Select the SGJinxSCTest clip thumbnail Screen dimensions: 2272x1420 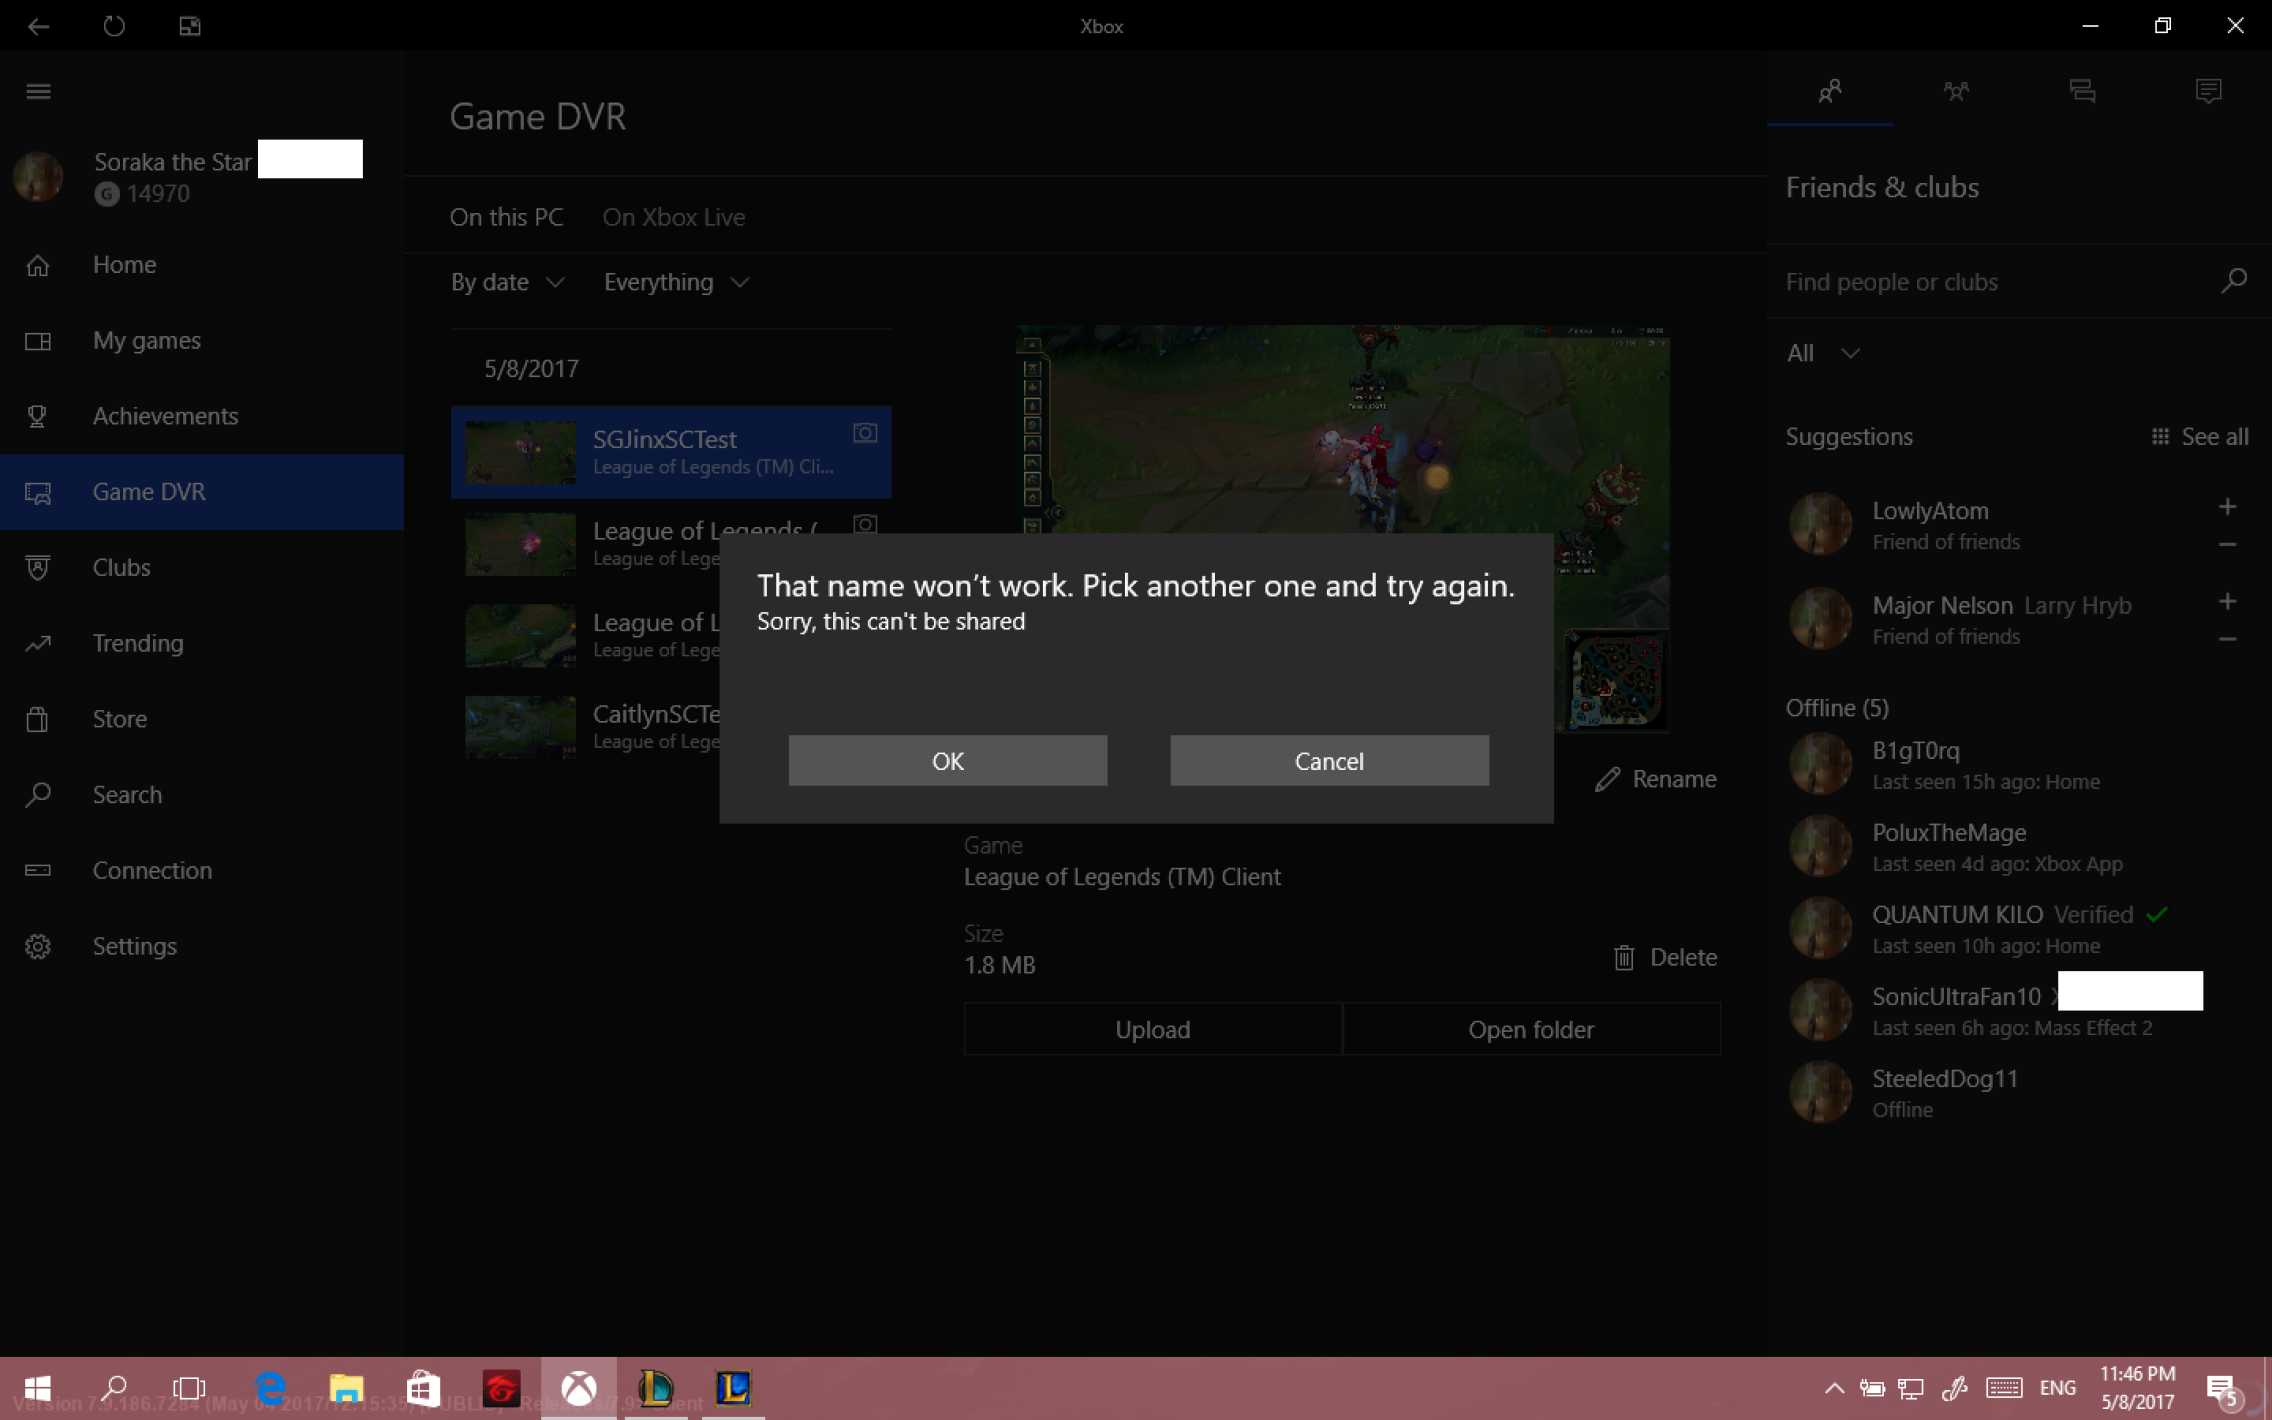(519, 452)
